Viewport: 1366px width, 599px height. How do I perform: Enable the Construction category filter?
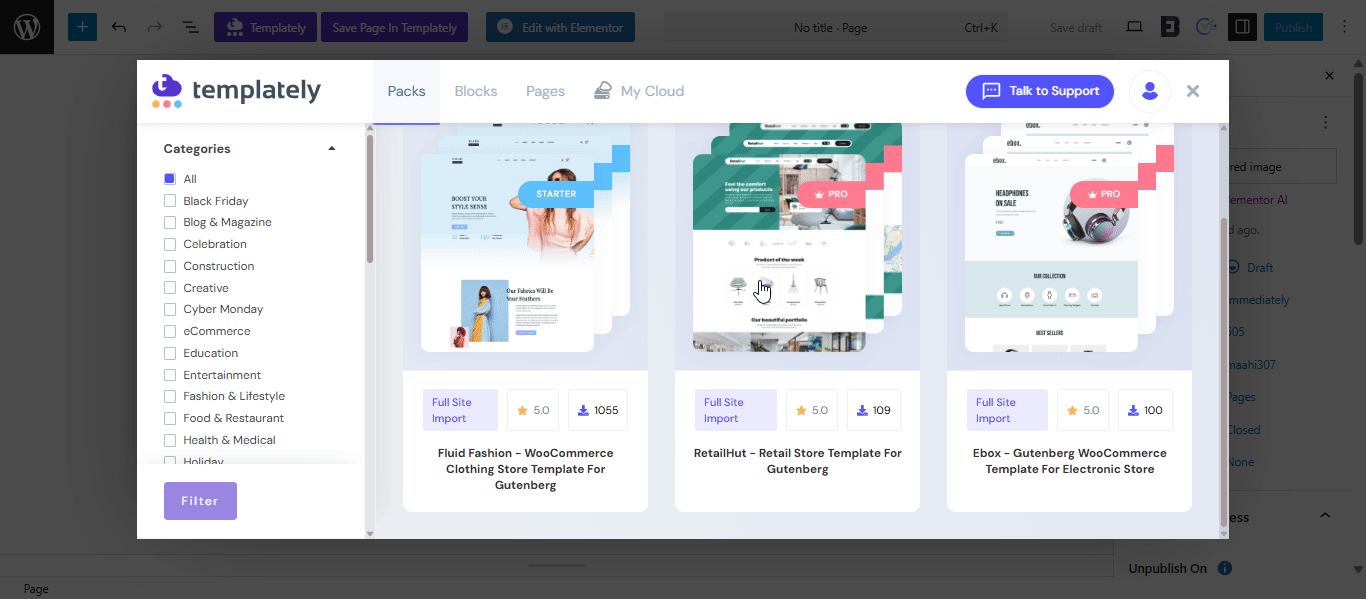point(170,266)
